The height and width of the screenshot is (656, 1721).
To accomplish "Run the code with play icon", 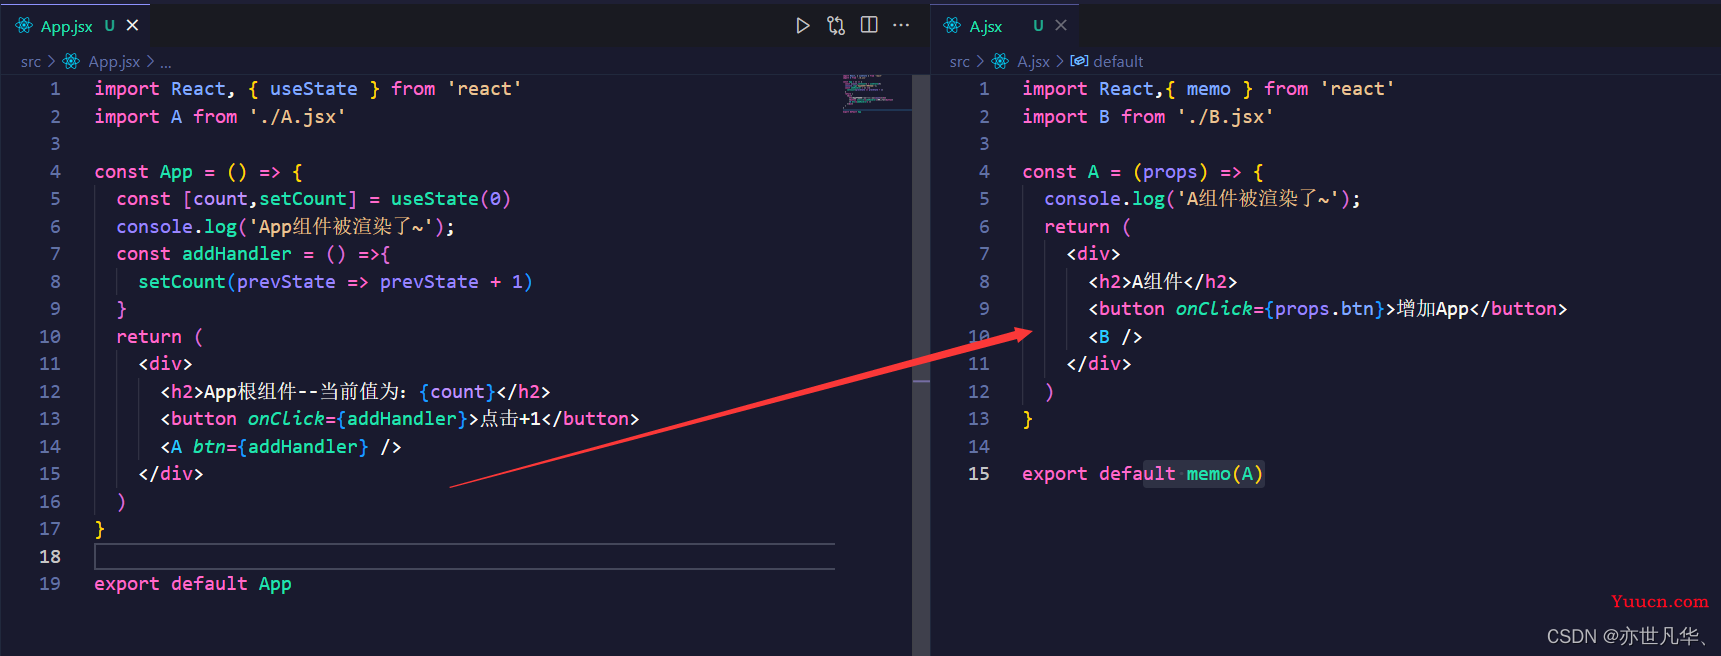I will tap(802, 26).
